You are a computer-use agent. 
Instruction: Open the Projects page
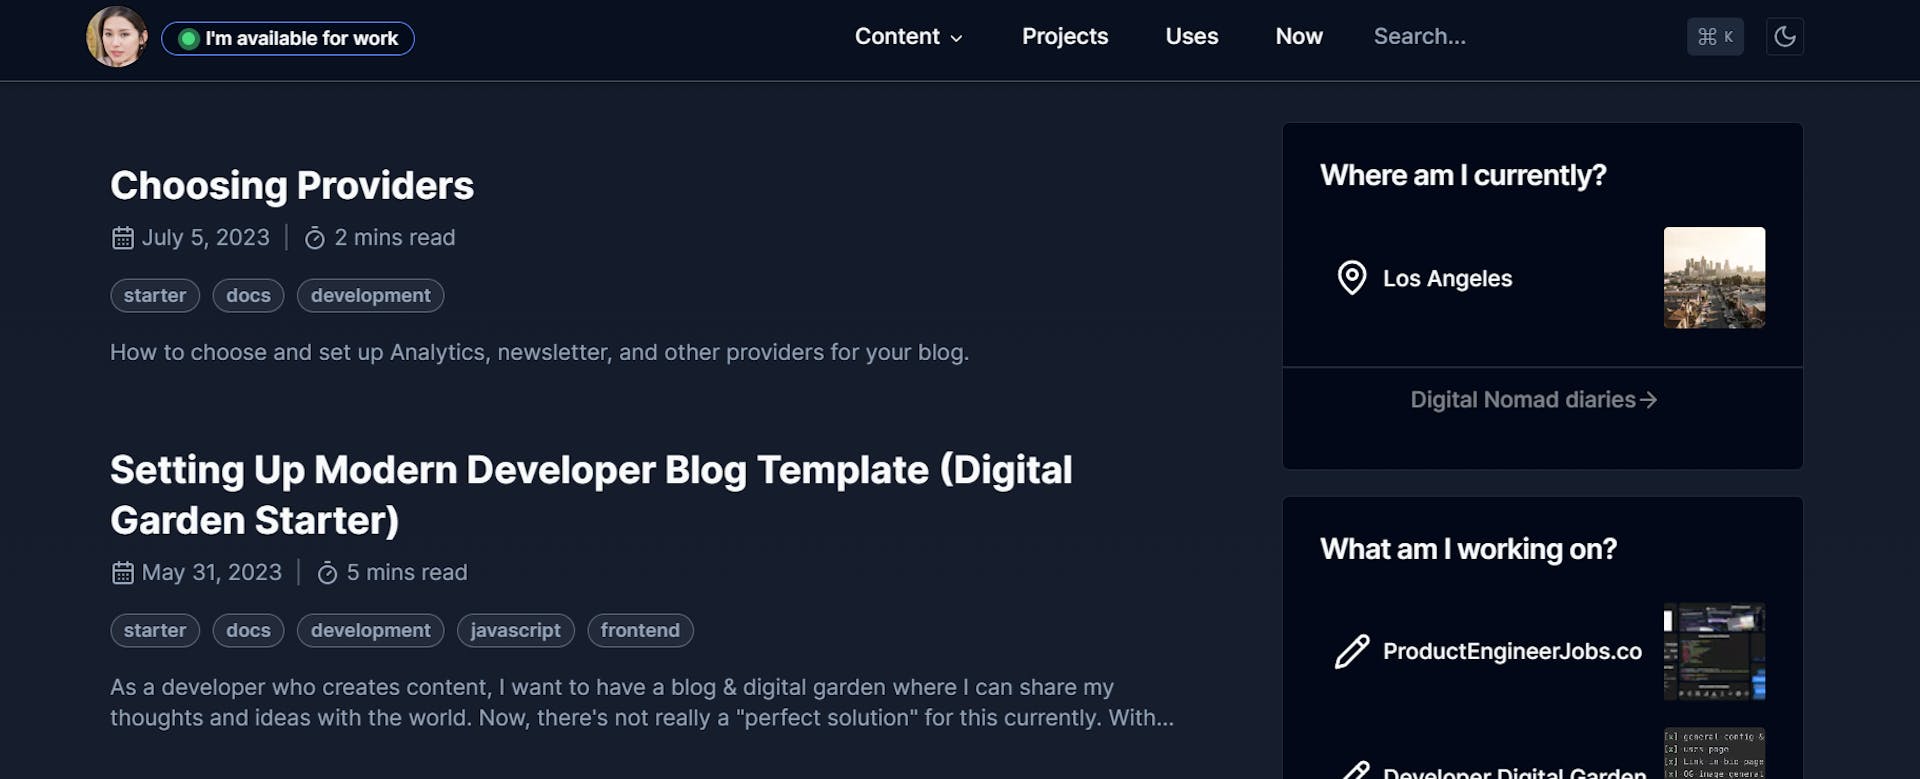tap(1064, 36)
